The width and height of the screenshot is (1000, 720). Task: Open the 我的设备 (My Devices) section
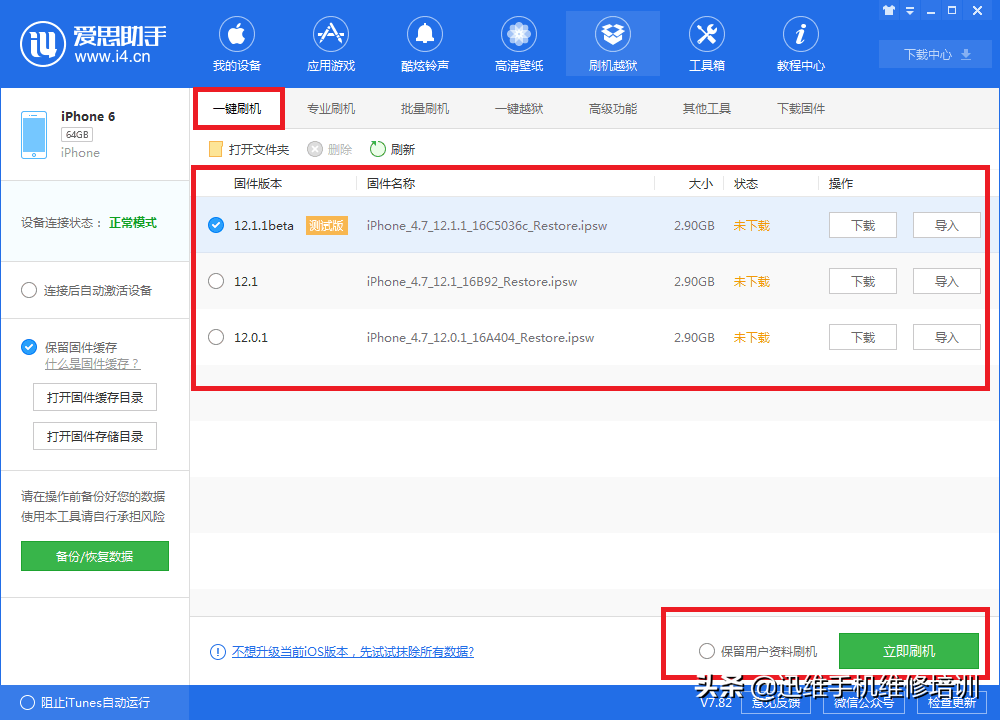pos(236,43)
